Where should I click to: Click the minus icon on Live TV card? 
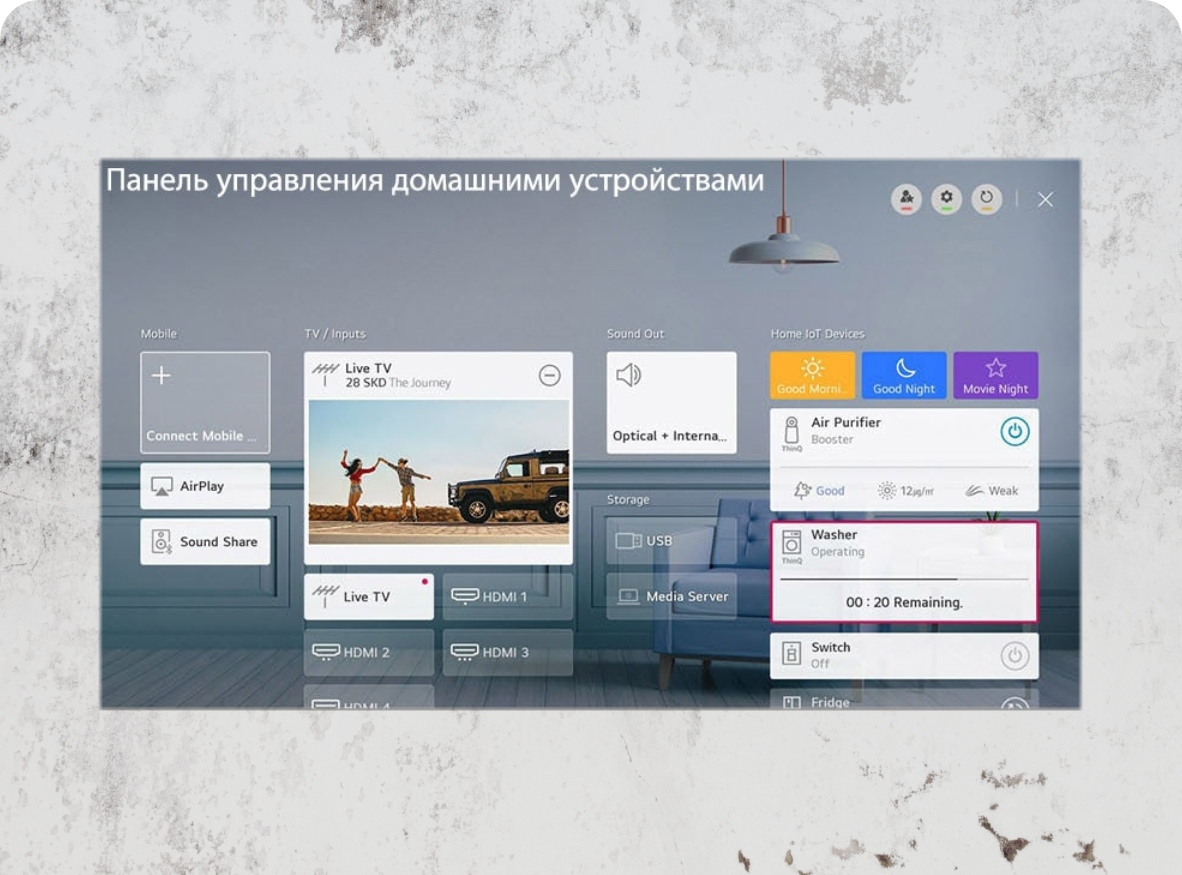(x=550, y=375)
